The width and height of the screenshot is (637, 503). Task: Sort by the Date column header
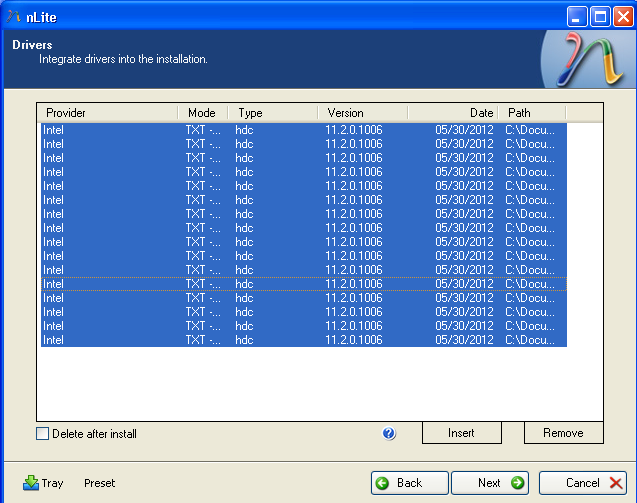coord(453,113)
